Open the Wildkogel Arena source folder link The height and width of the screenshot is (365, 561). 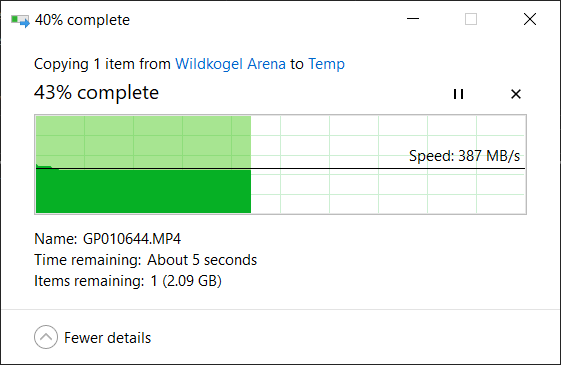pyautogui.click(x=230, y=64)
